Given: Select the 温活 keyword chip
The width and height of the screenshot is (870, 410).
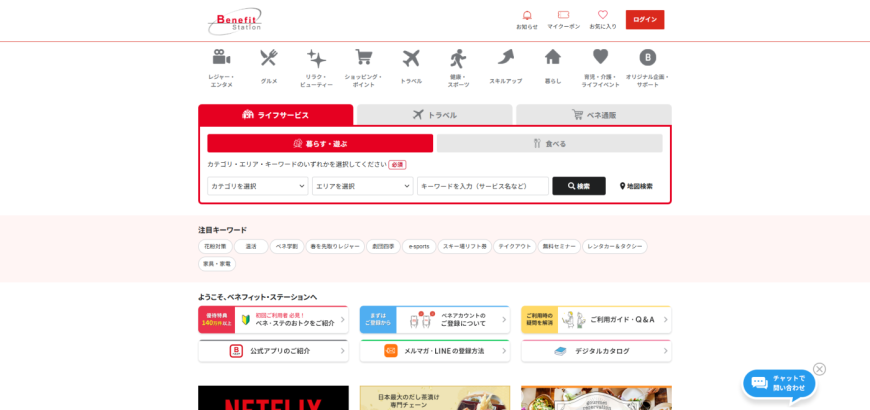Looking at the screenshot, I should tap(251, 246).
